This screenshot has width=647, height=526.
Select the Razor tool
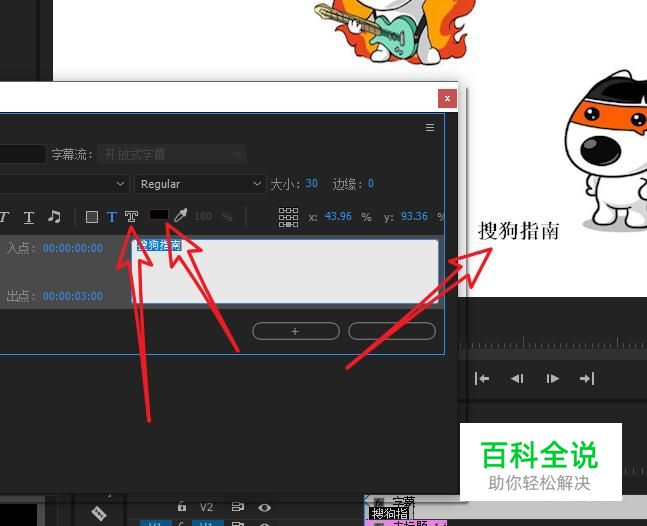(x=99, y=513)
